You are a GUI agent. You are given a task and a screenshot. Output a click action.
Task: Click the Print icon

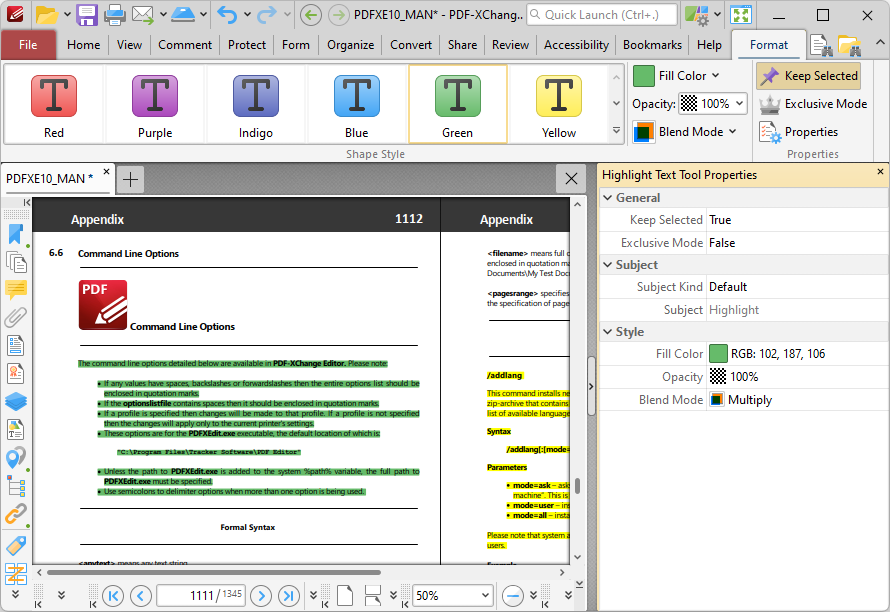click(115, 14)
